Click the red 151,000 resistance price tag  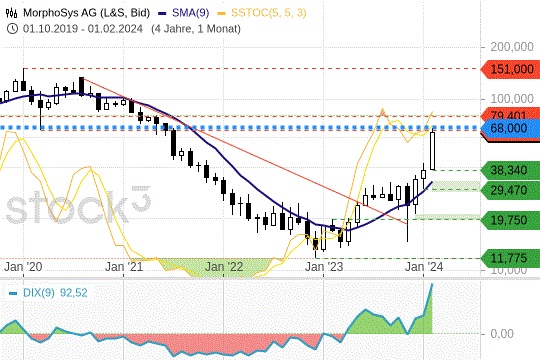click(x=510, y=69)
